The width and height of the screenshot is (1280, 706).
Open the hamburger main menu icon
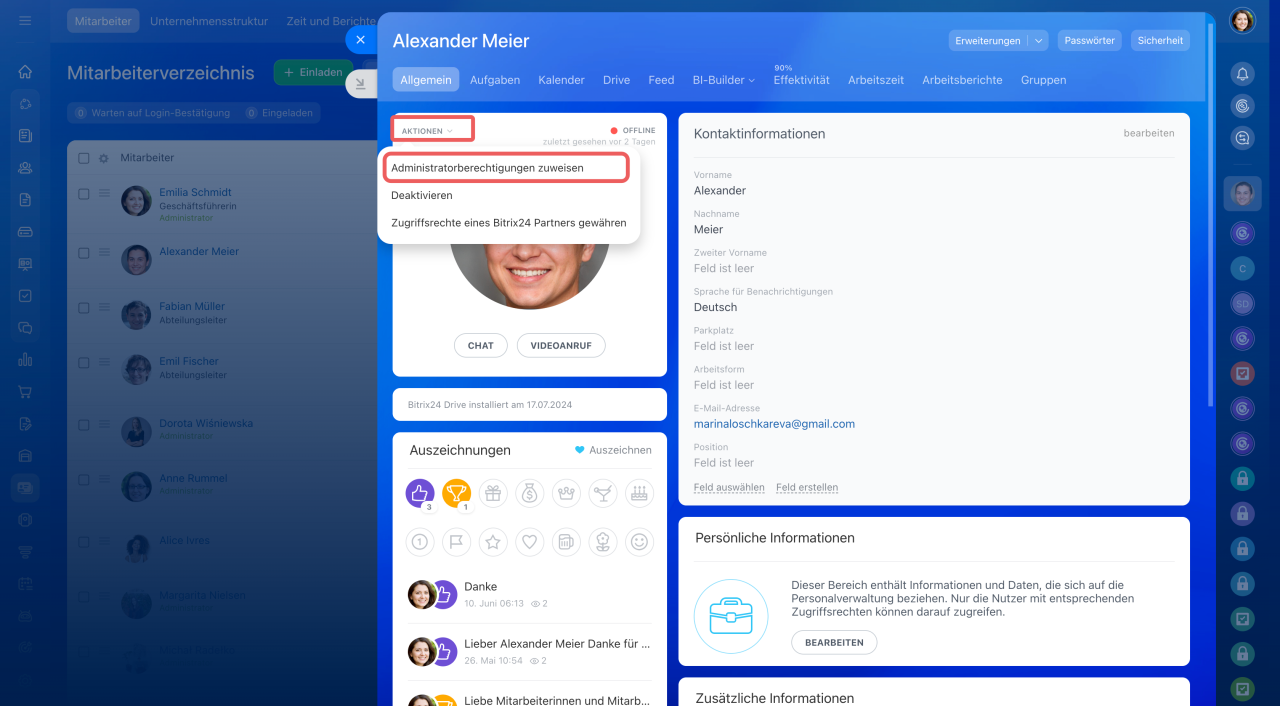coord(25,20)
